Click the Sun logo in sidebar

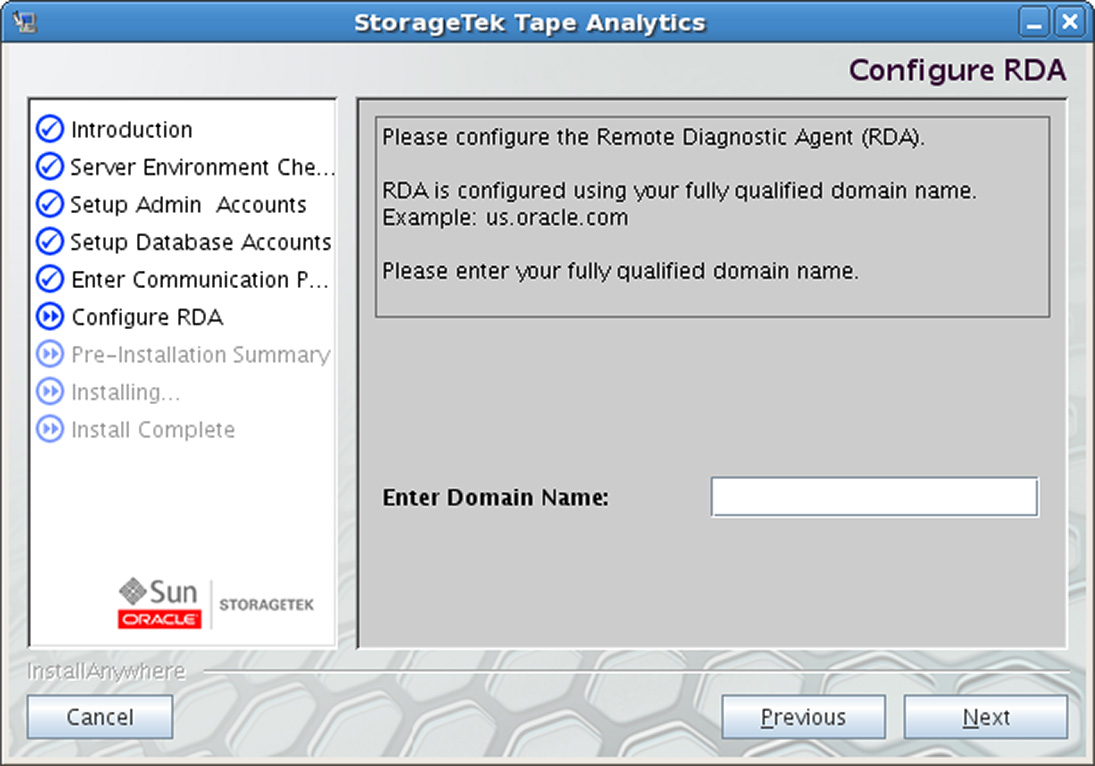[159, 591]
